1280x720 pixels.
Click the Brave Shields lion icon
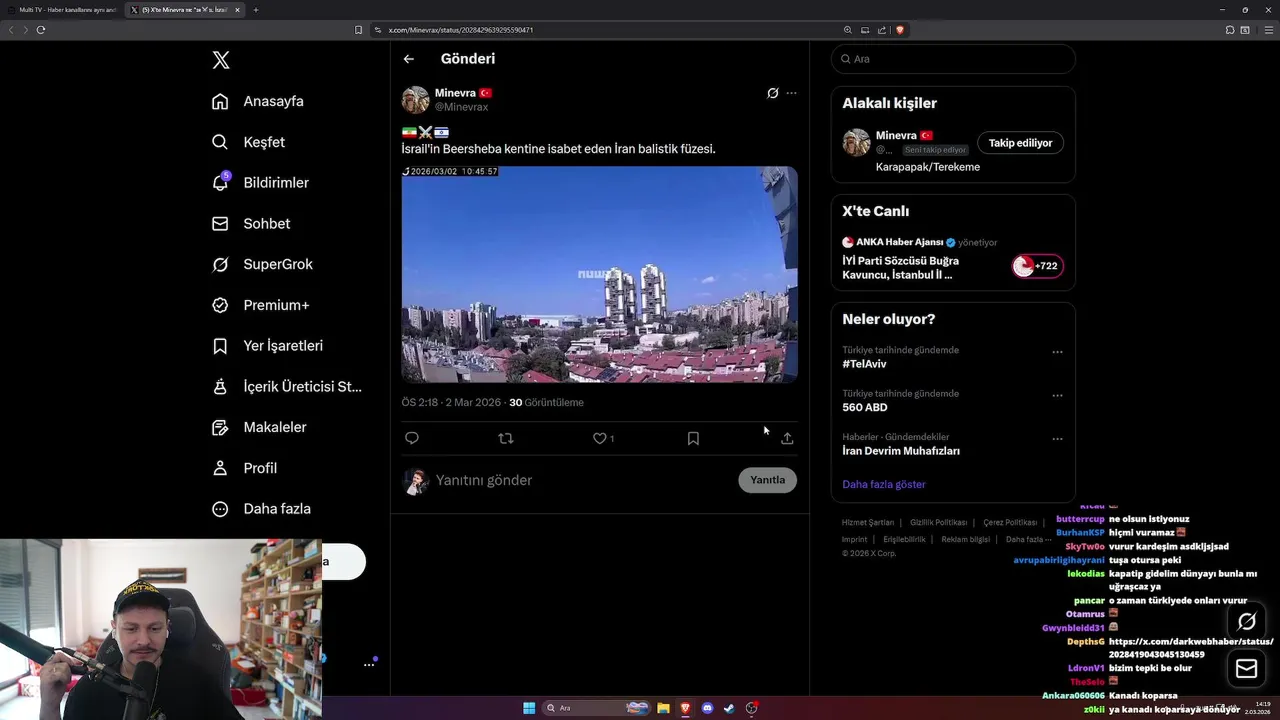899,30
